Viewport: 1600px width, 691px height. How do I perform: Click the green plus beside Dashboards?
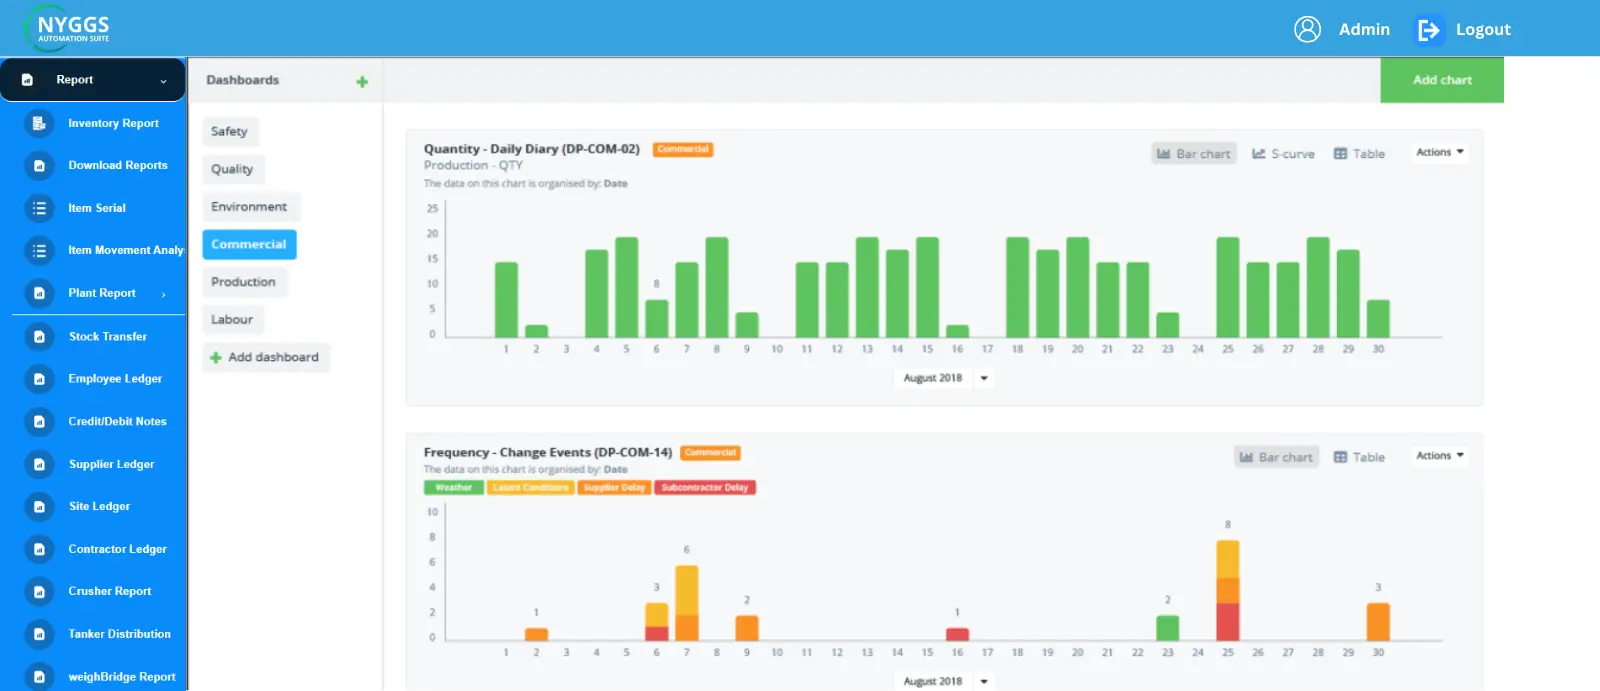click(x=362, y=82)
